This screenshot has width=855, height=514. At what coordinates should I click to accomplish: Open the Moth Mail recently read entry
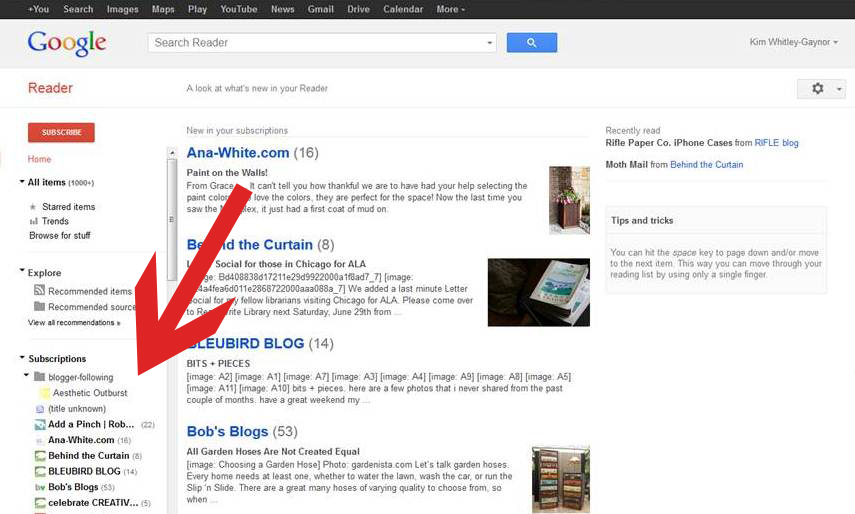[x=627, y=165]
